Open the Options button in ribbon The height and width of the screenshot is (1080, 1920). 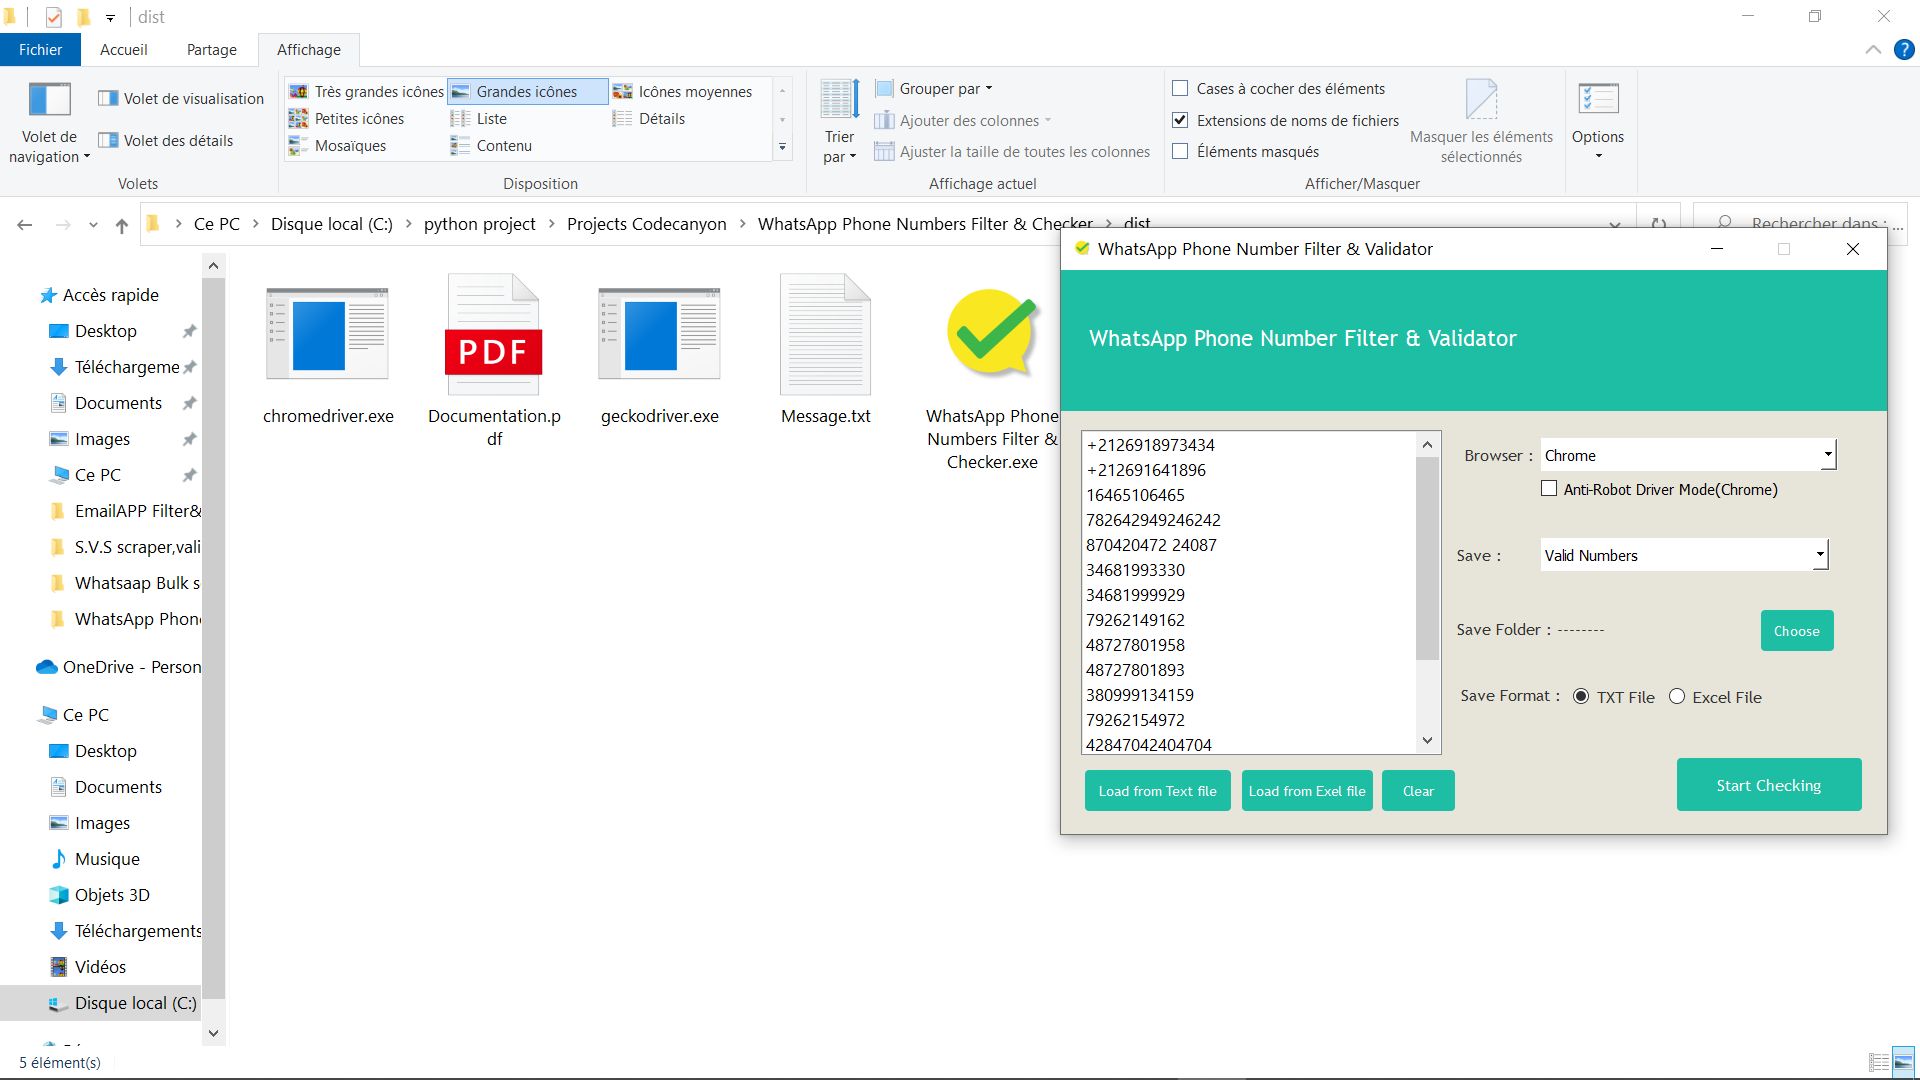1598,120
